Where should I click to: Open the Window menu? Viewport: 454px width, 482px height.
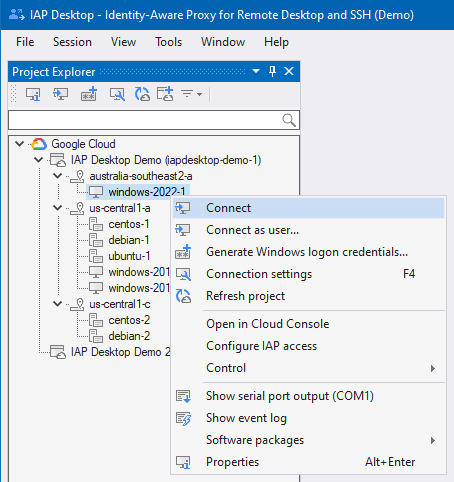[223, 42]
